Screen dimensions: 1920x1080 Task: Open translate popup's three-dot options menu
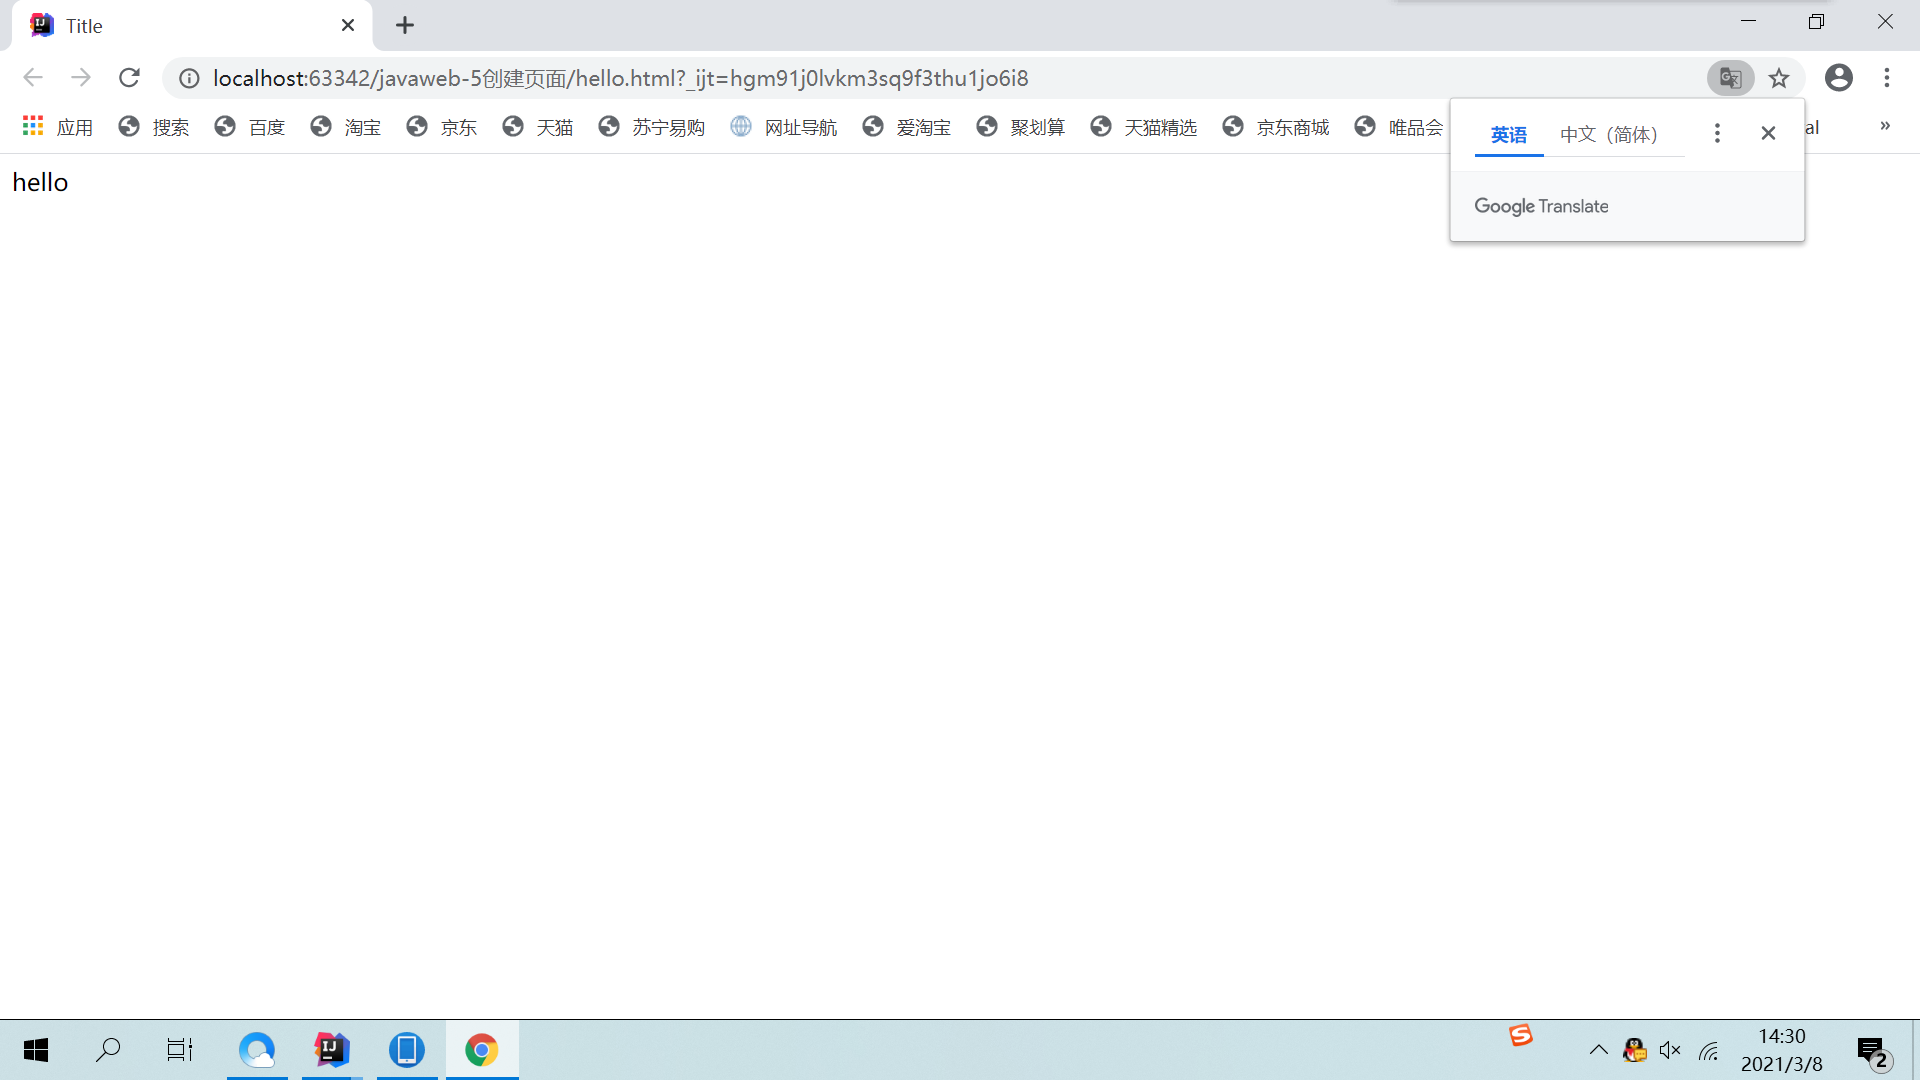[x=1717, y=133]
